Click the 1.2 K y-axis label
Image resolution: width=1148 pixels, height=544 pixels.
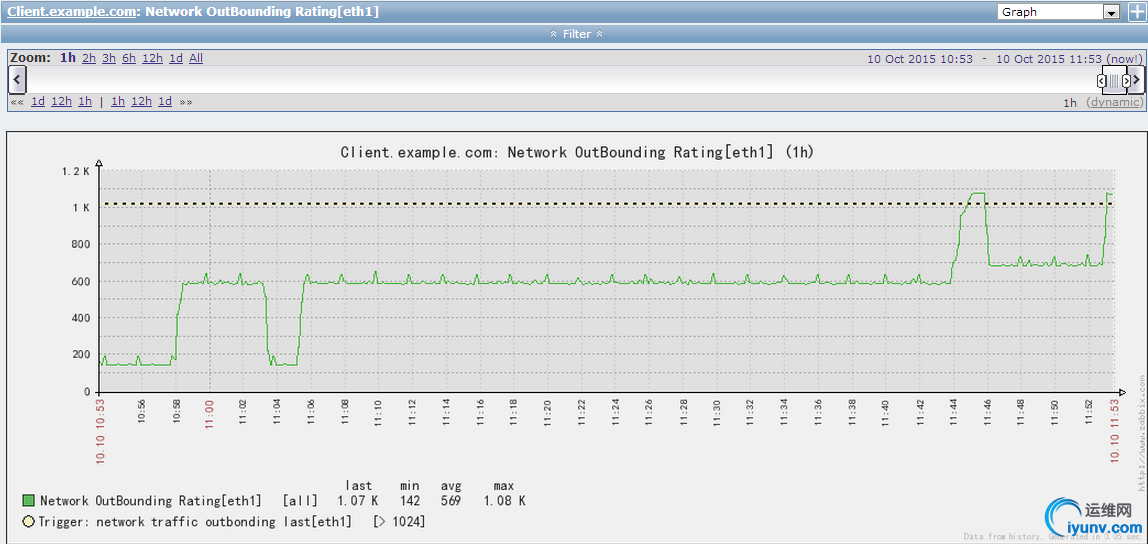coord(75,171)
